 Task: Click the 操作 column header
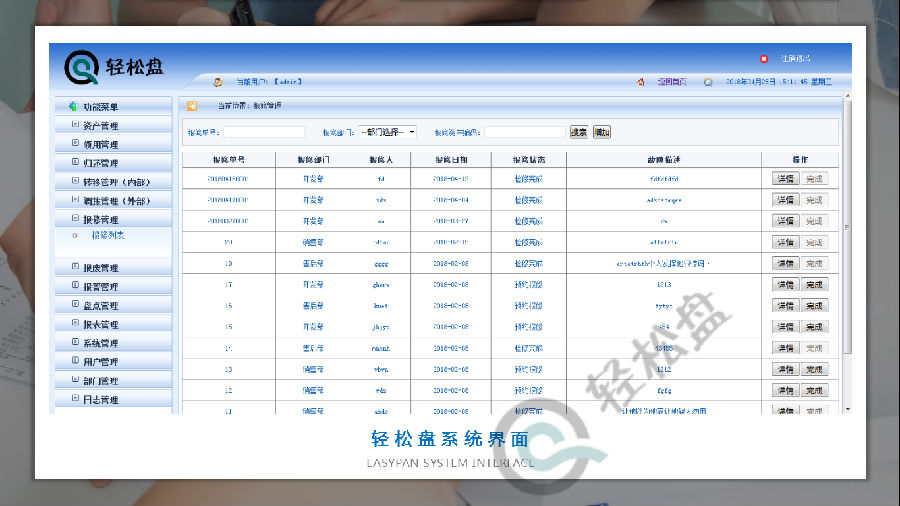(x=800, y=159)
